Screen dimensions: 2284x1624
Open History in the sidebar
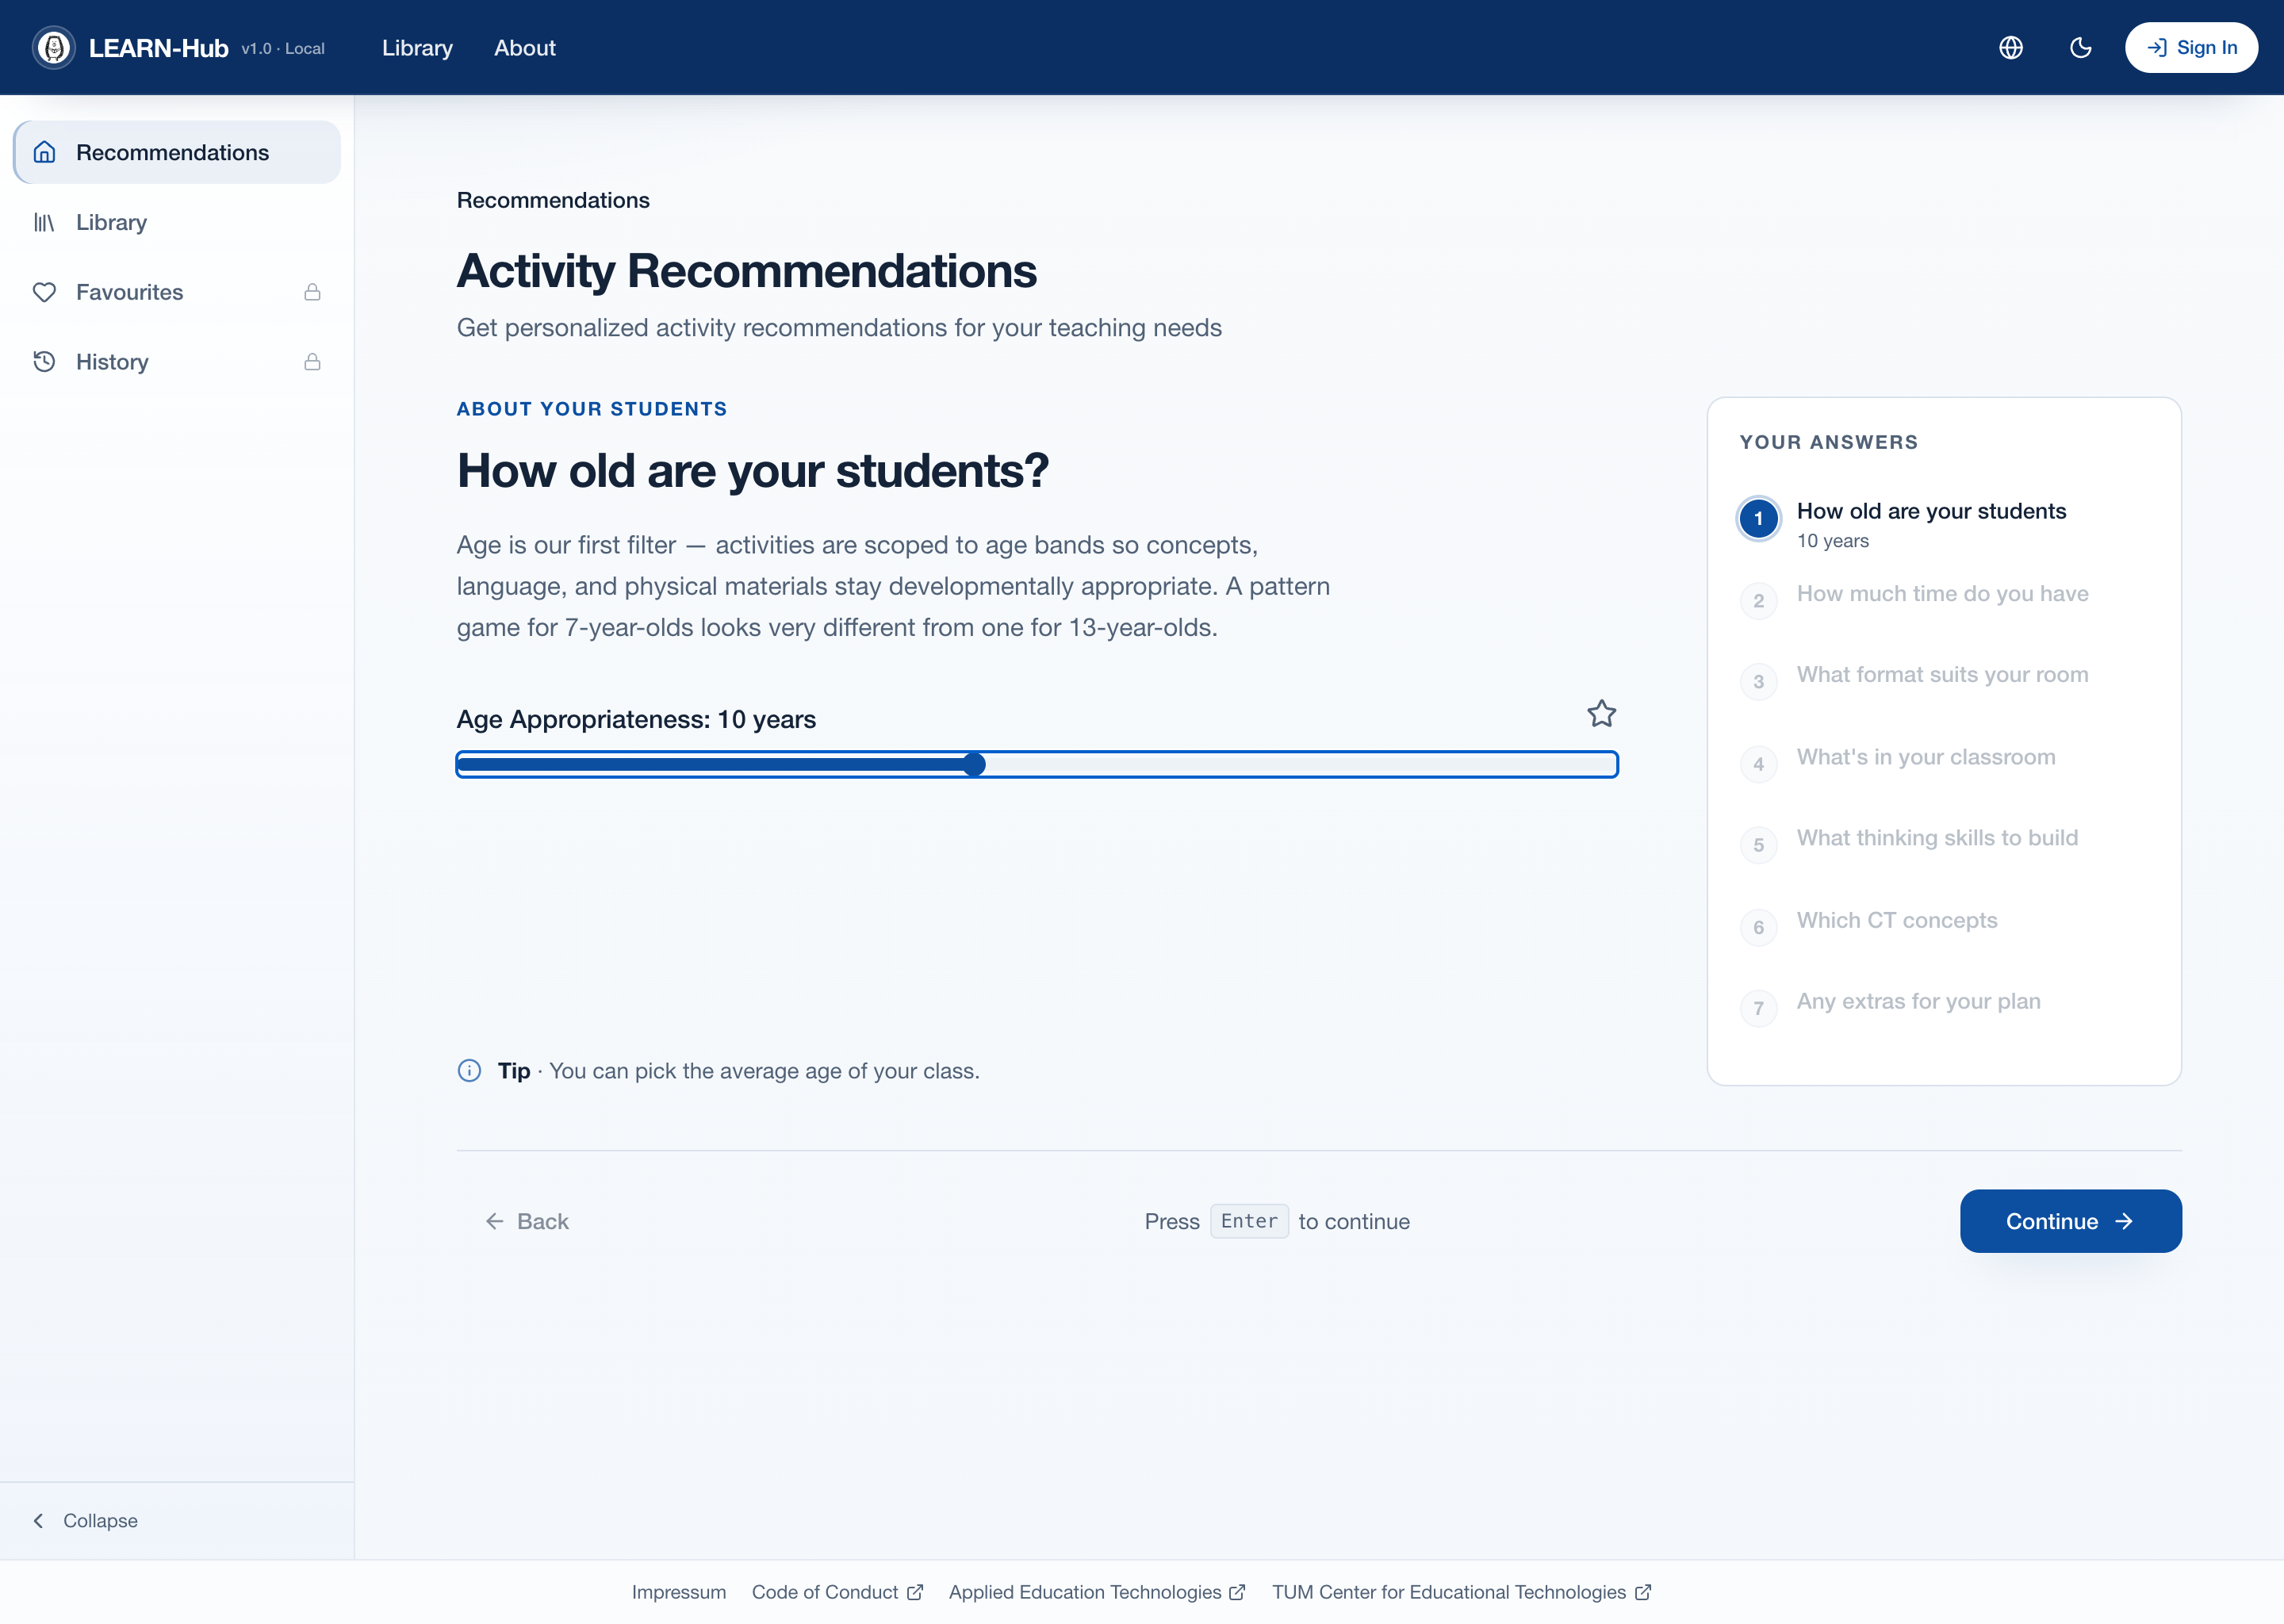177,362
